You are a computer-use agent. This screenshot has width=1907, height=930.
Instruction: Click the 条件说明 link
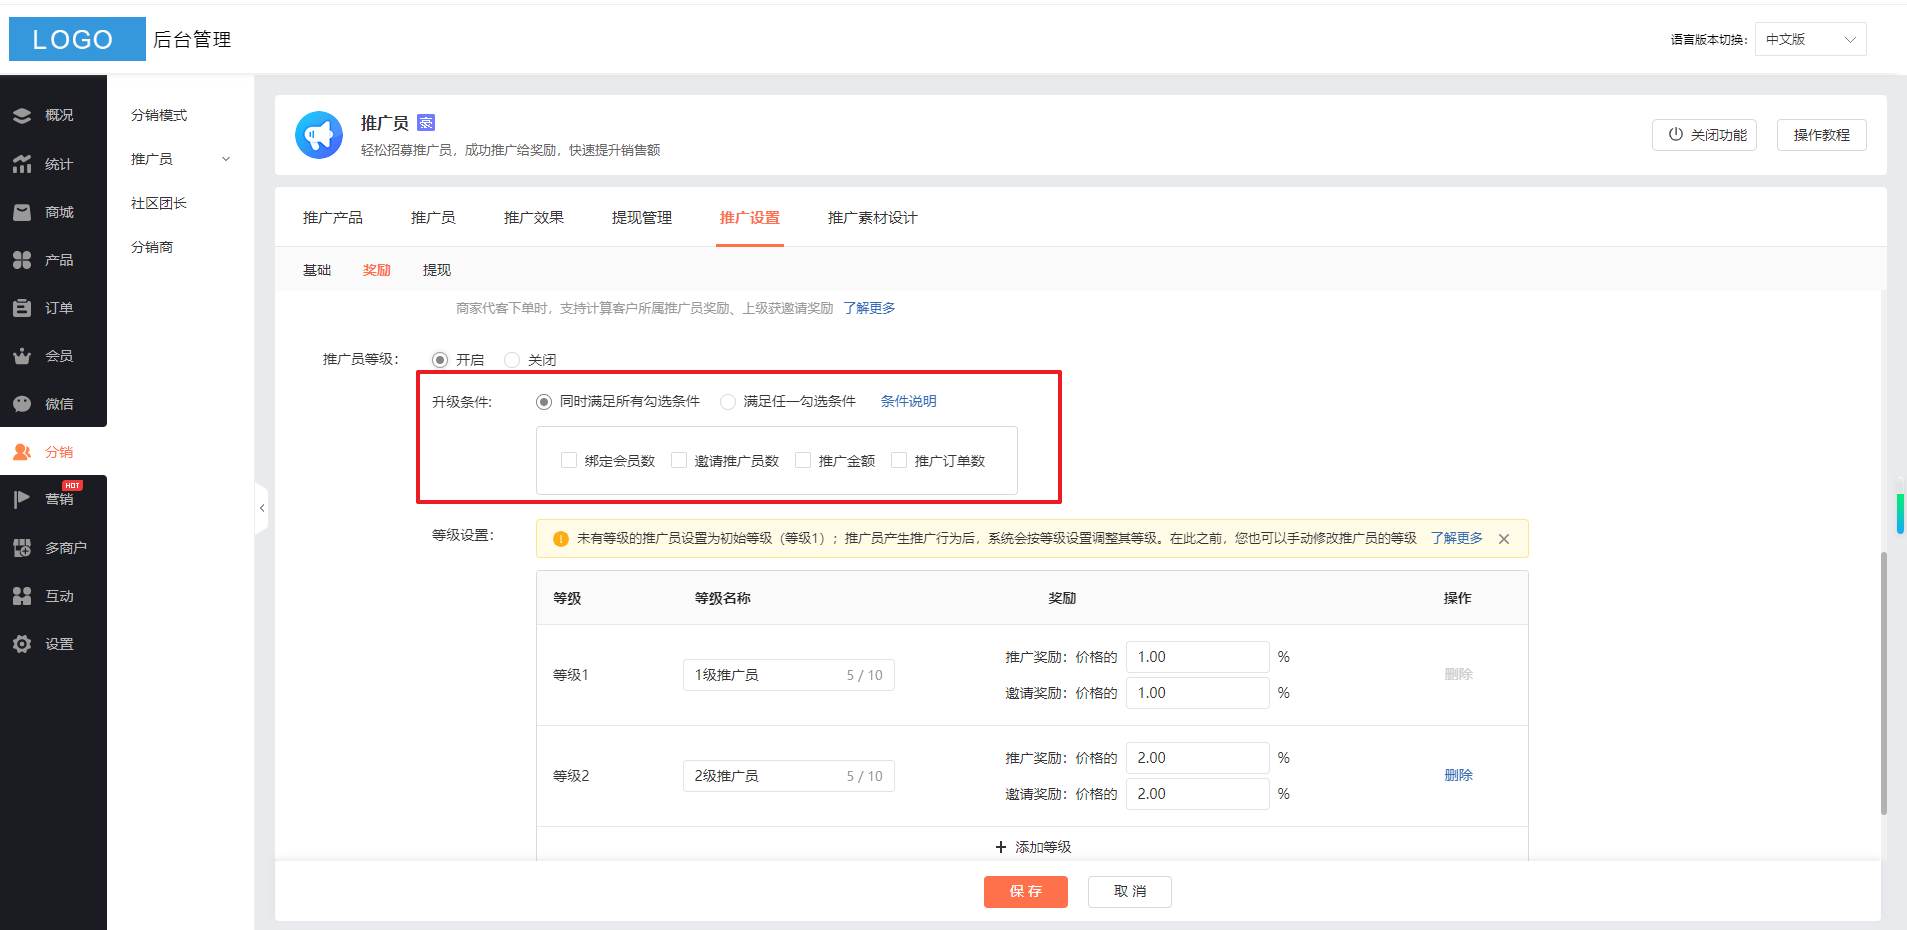908,401
